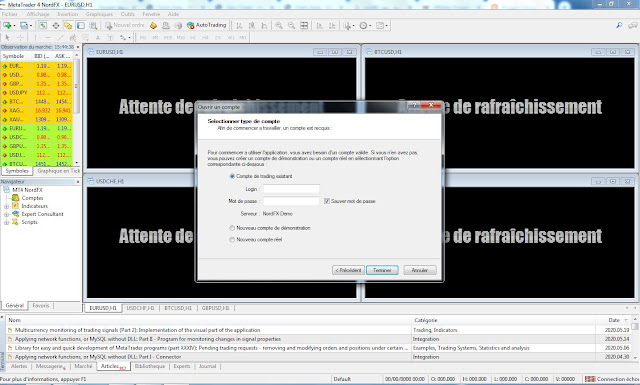The image size is (640, 385).
Task: Click the search magnifier icon at top right
Action: pyautogui.click(x=619, y=25)
